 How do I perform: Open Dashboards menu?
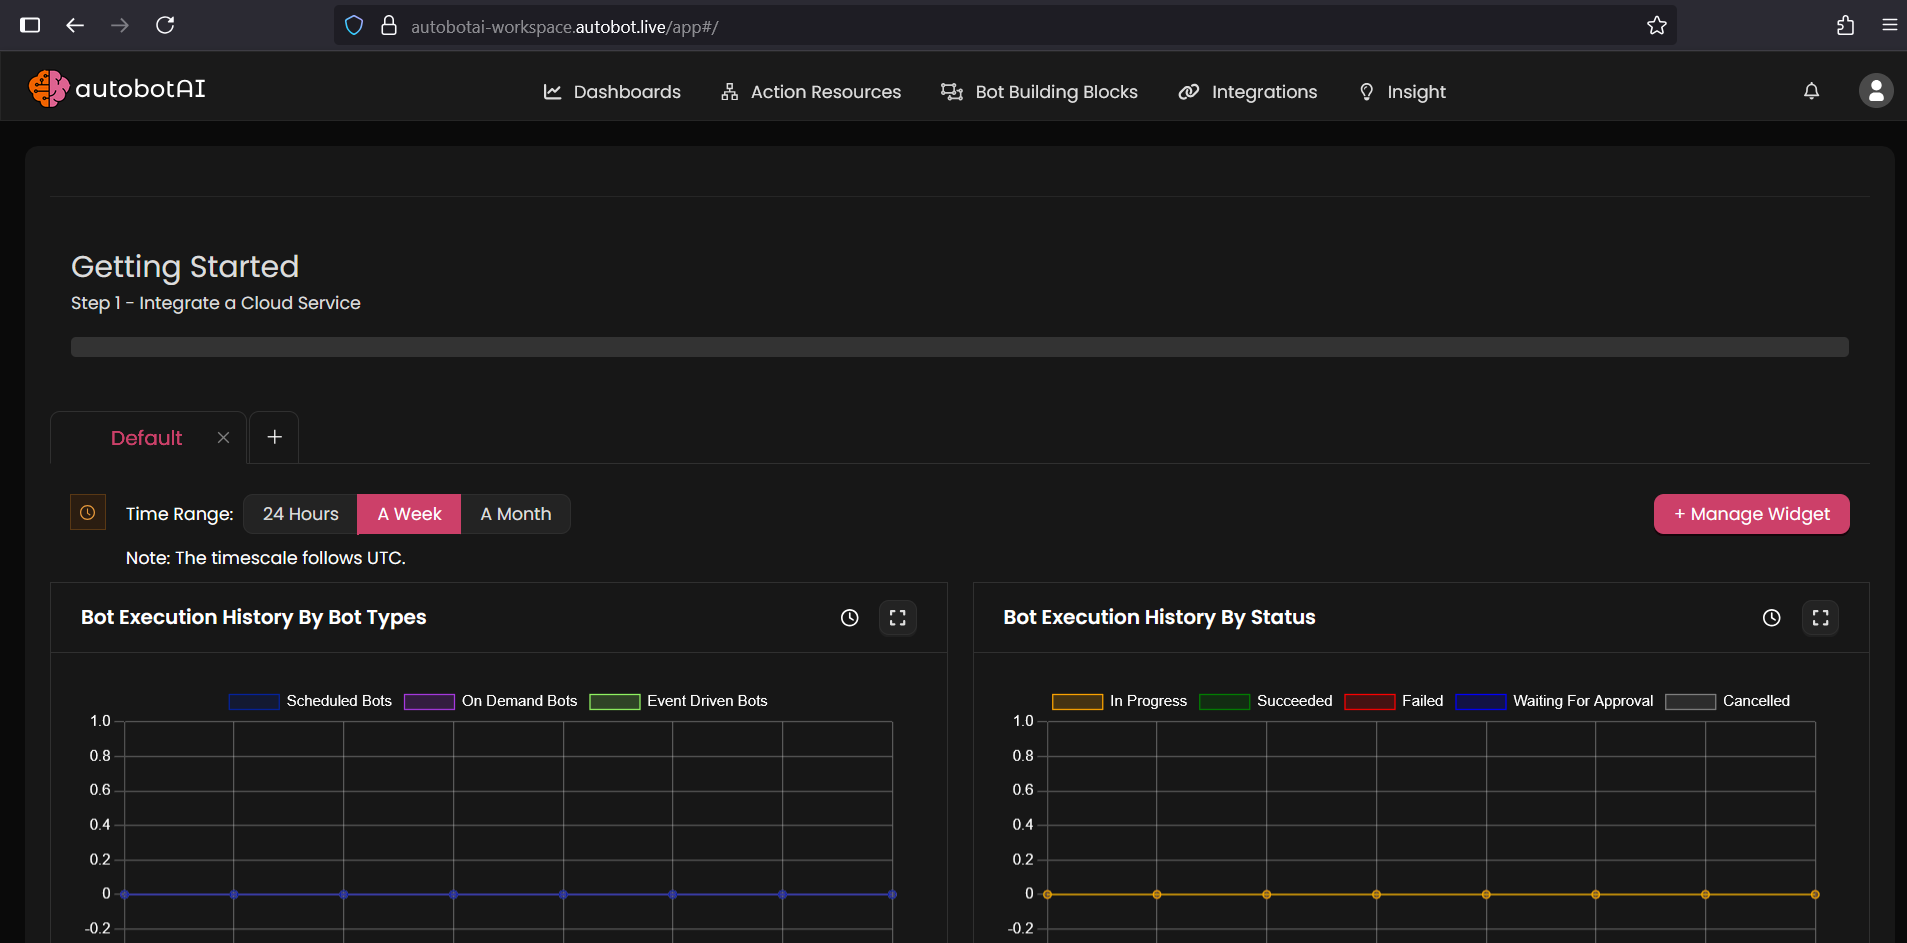(612, 92)
